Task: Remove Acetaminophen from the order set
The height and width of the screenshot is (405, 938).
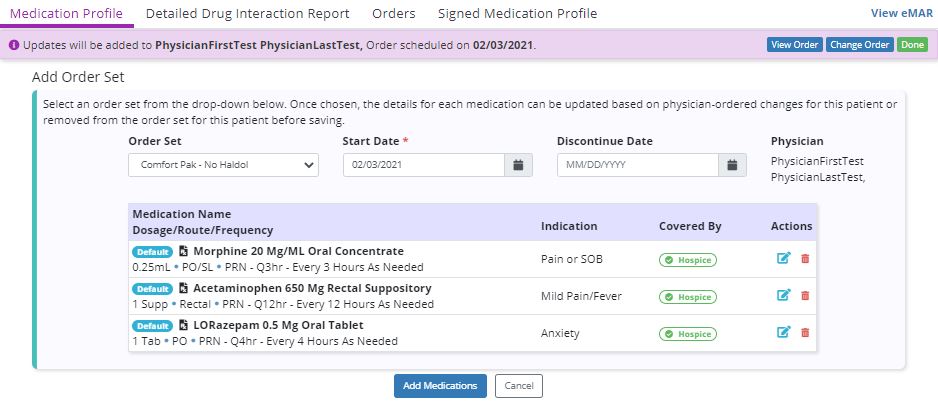Action: tap(805, 295)
